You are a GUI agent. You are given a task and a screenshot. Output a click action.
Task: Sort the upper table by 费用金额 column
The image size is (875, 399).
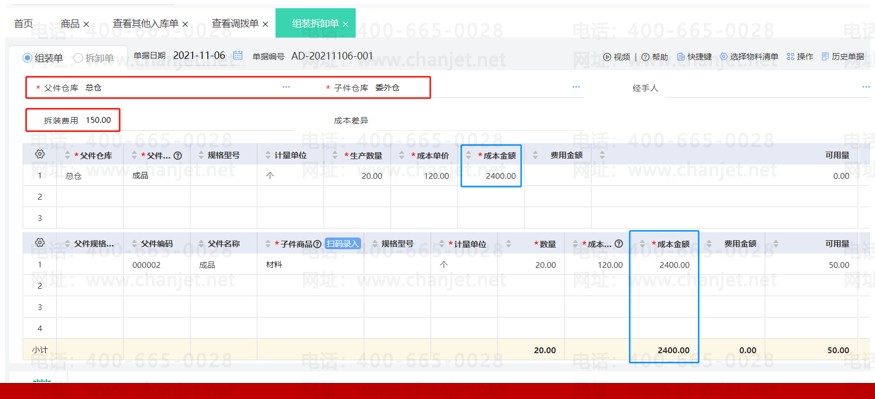coord(536,156)
